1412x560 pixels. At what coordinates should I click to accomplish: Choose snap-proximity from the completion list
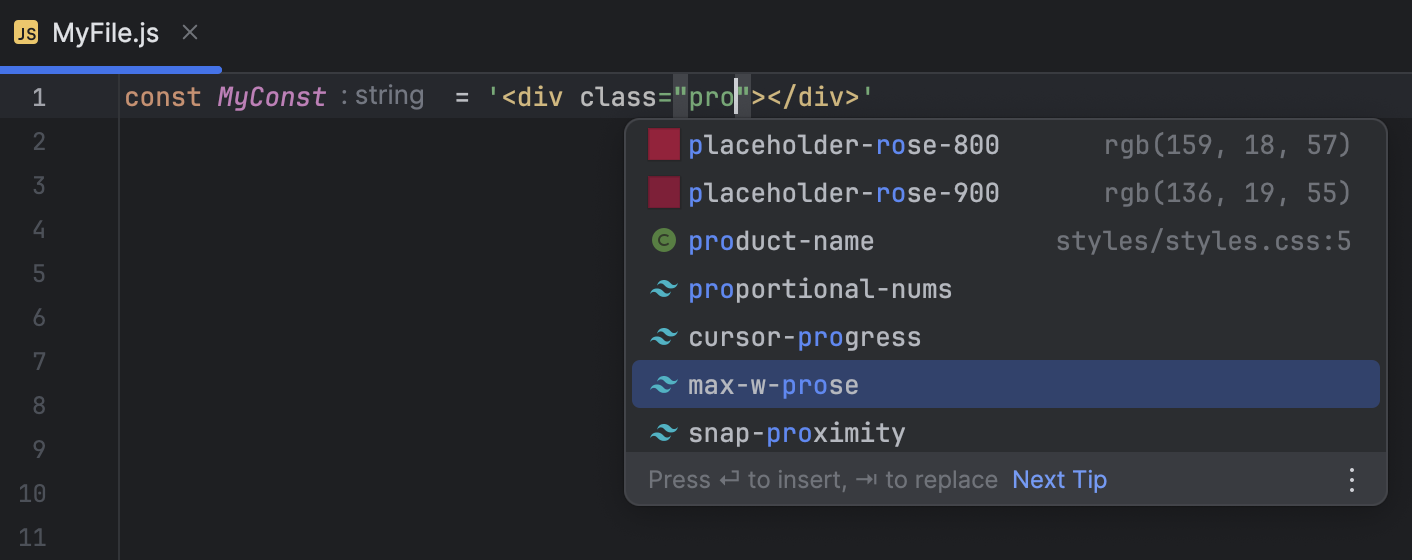click(796, 433)
